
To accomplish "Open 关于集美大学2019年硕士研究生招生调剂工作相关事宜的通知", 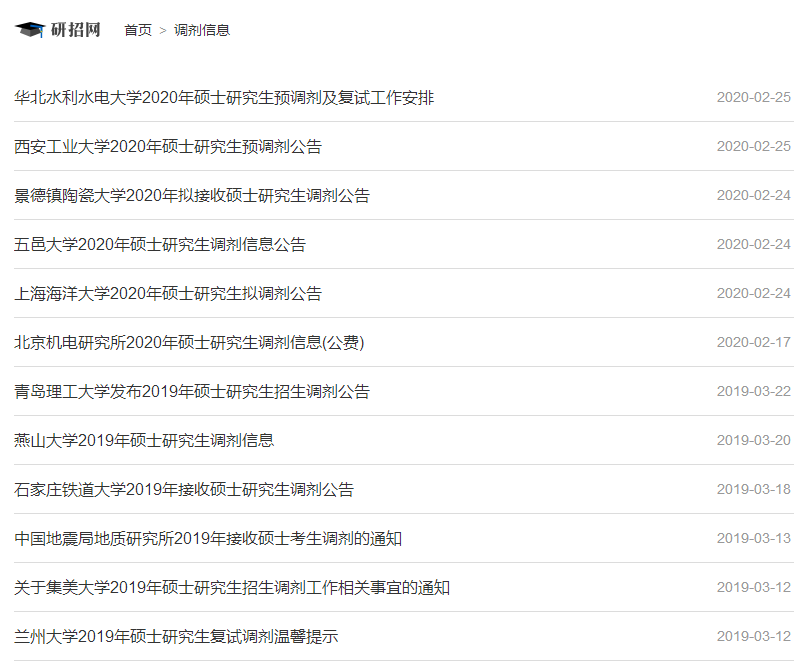I will pos(232,588).
